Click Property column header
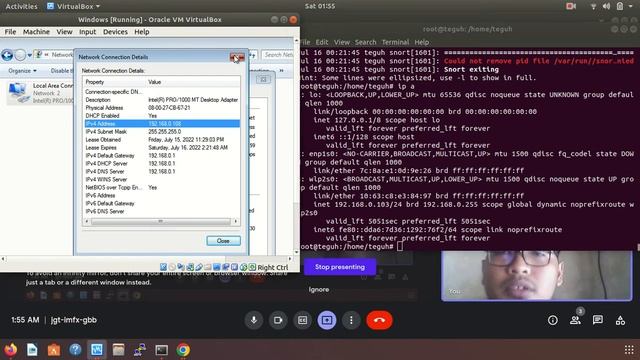Viewport: 640px width, 360px height. tap(114, 82)
